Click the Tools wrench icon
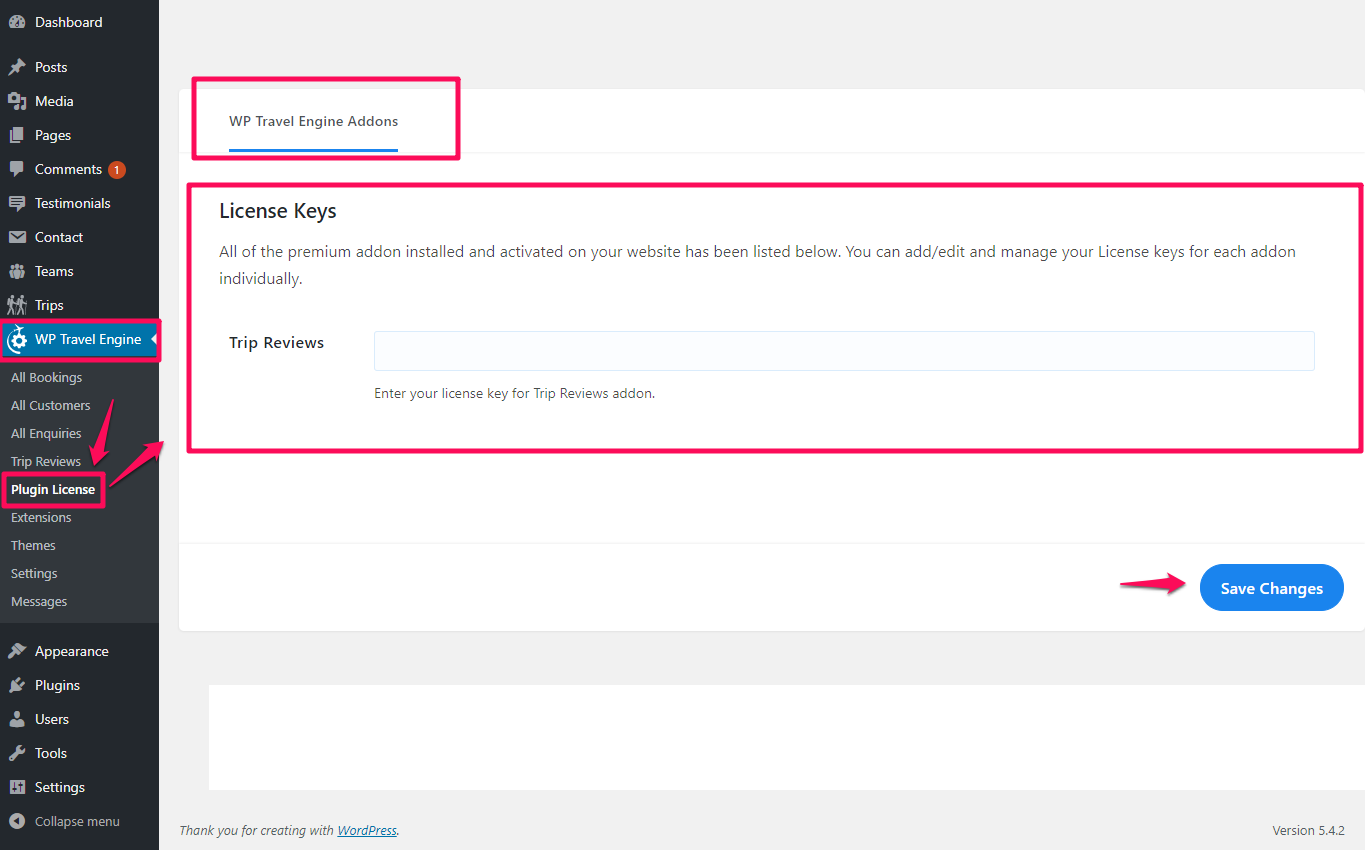The width and height of the screenshot is (1365, 850). 17,753
